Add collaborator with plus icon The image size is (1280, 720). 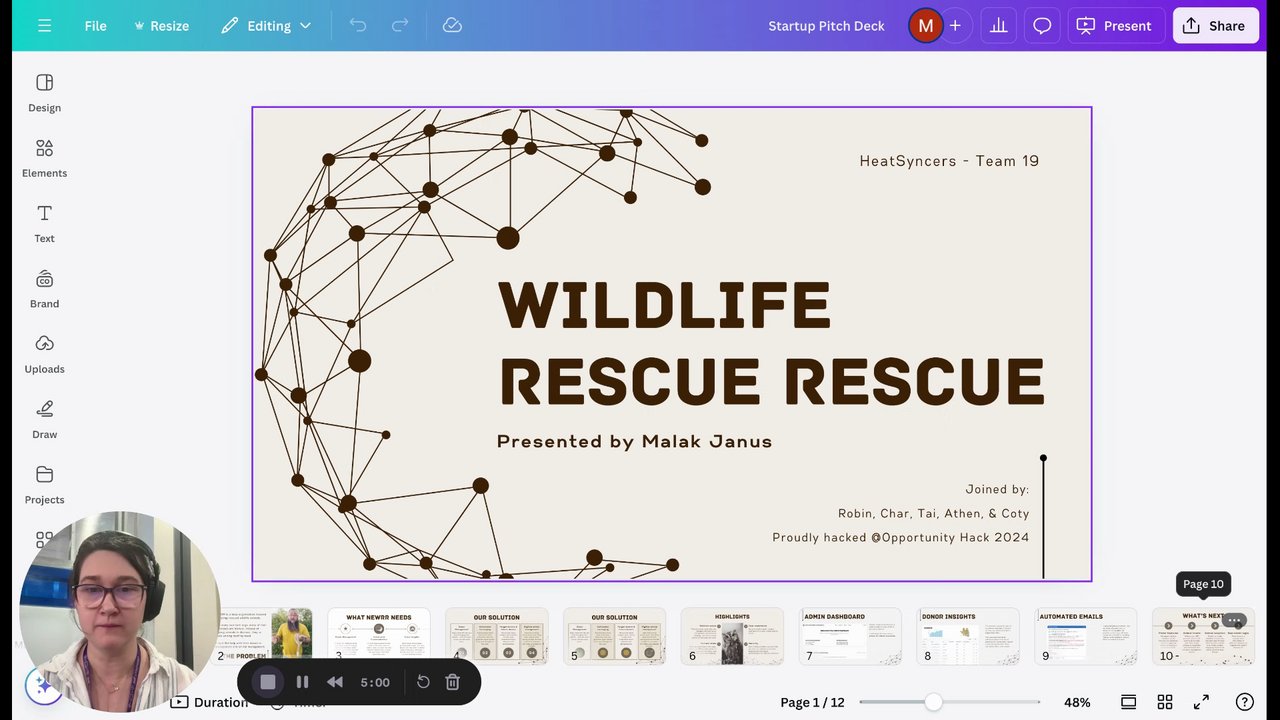[x=955, y=26]
